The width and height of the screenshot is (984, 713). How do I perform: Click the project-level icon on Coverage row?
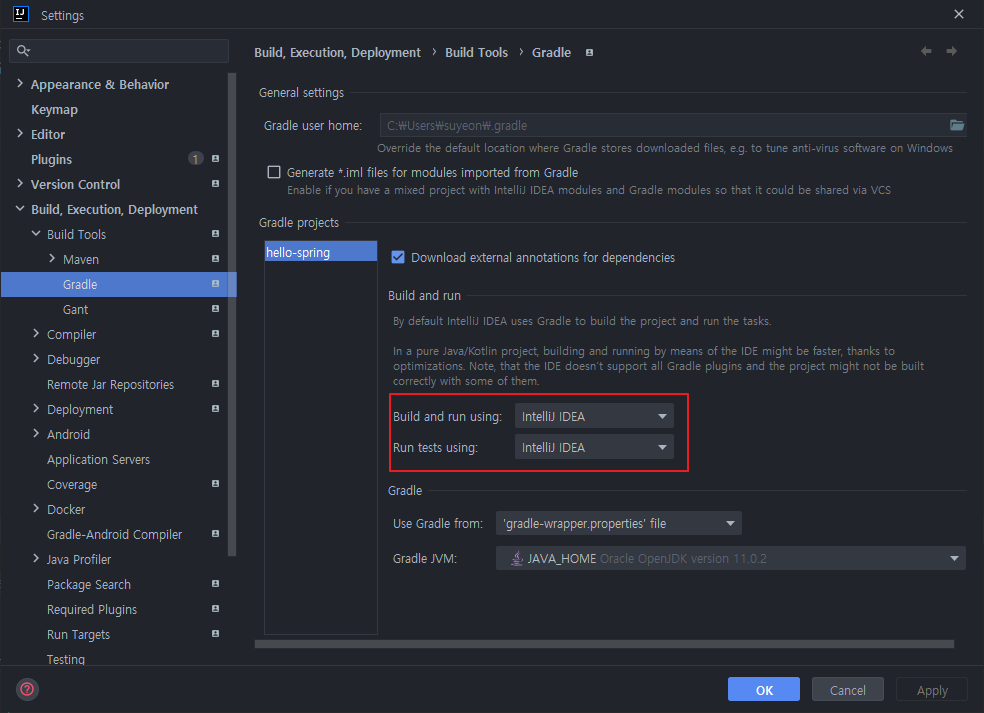click(215, 484)
